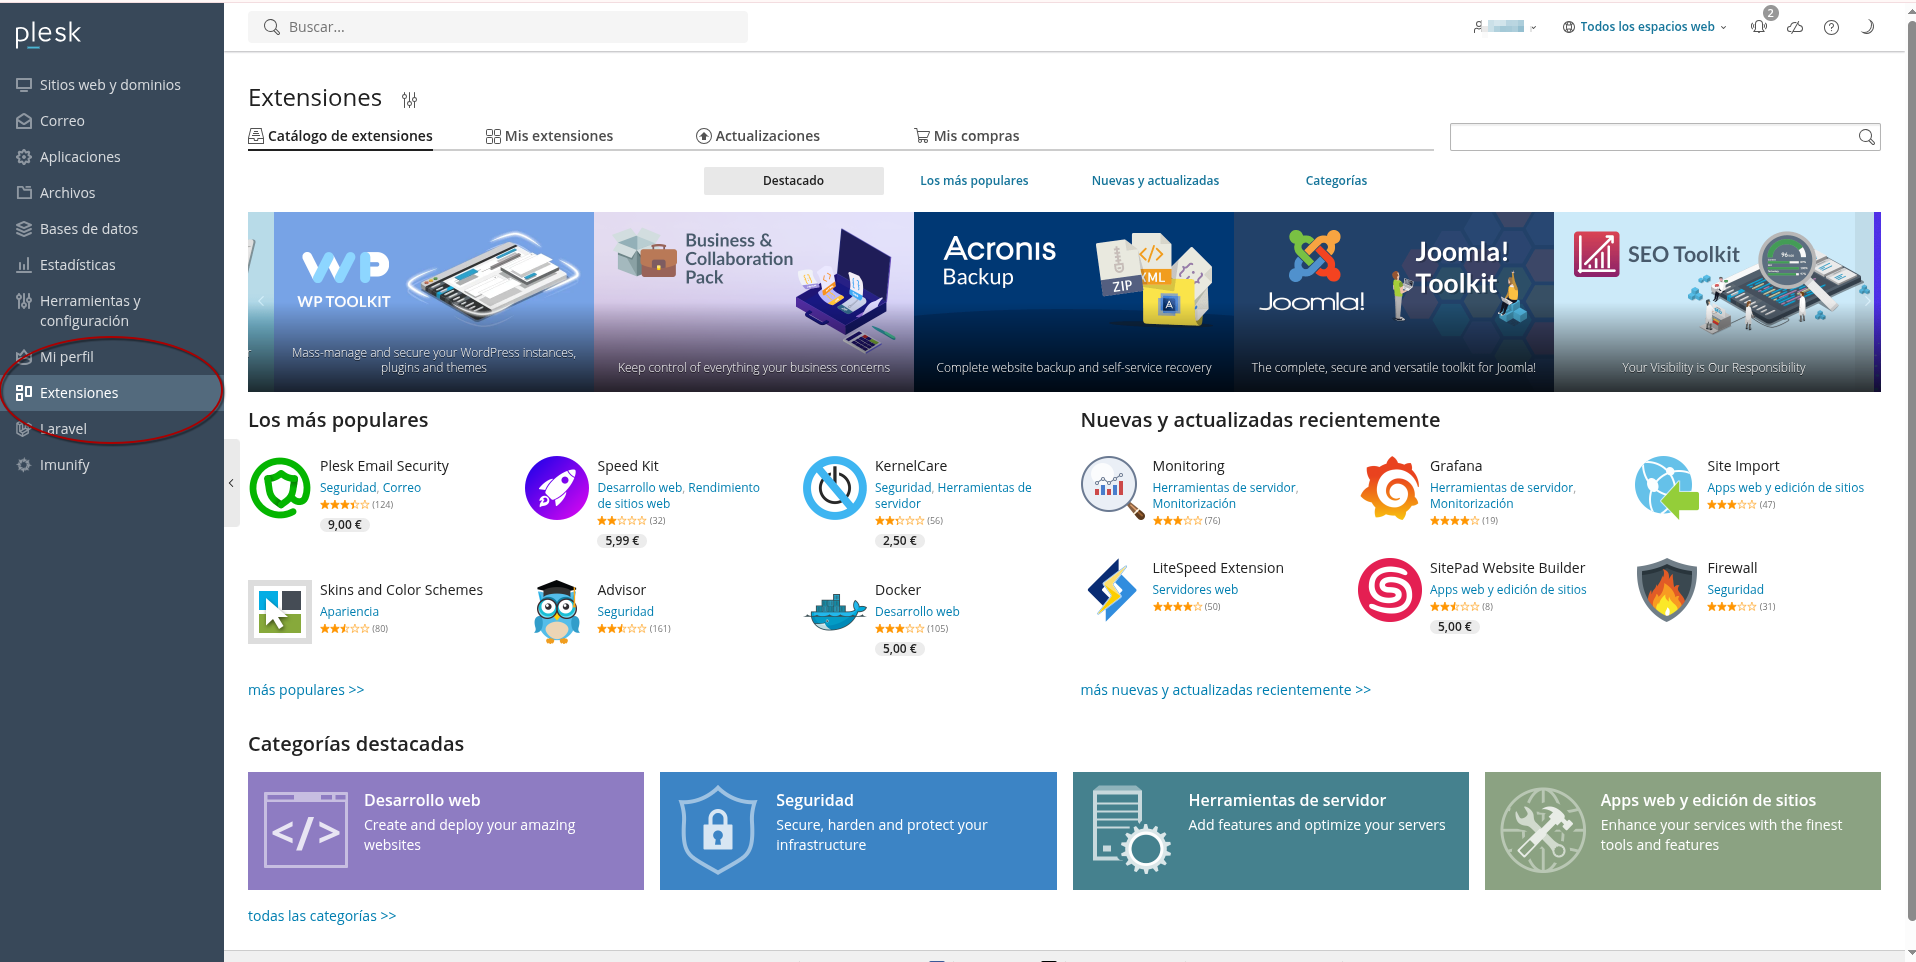Select Catálogo de extensiones tab
This screenshot has height=962, width=1916.
340,136
